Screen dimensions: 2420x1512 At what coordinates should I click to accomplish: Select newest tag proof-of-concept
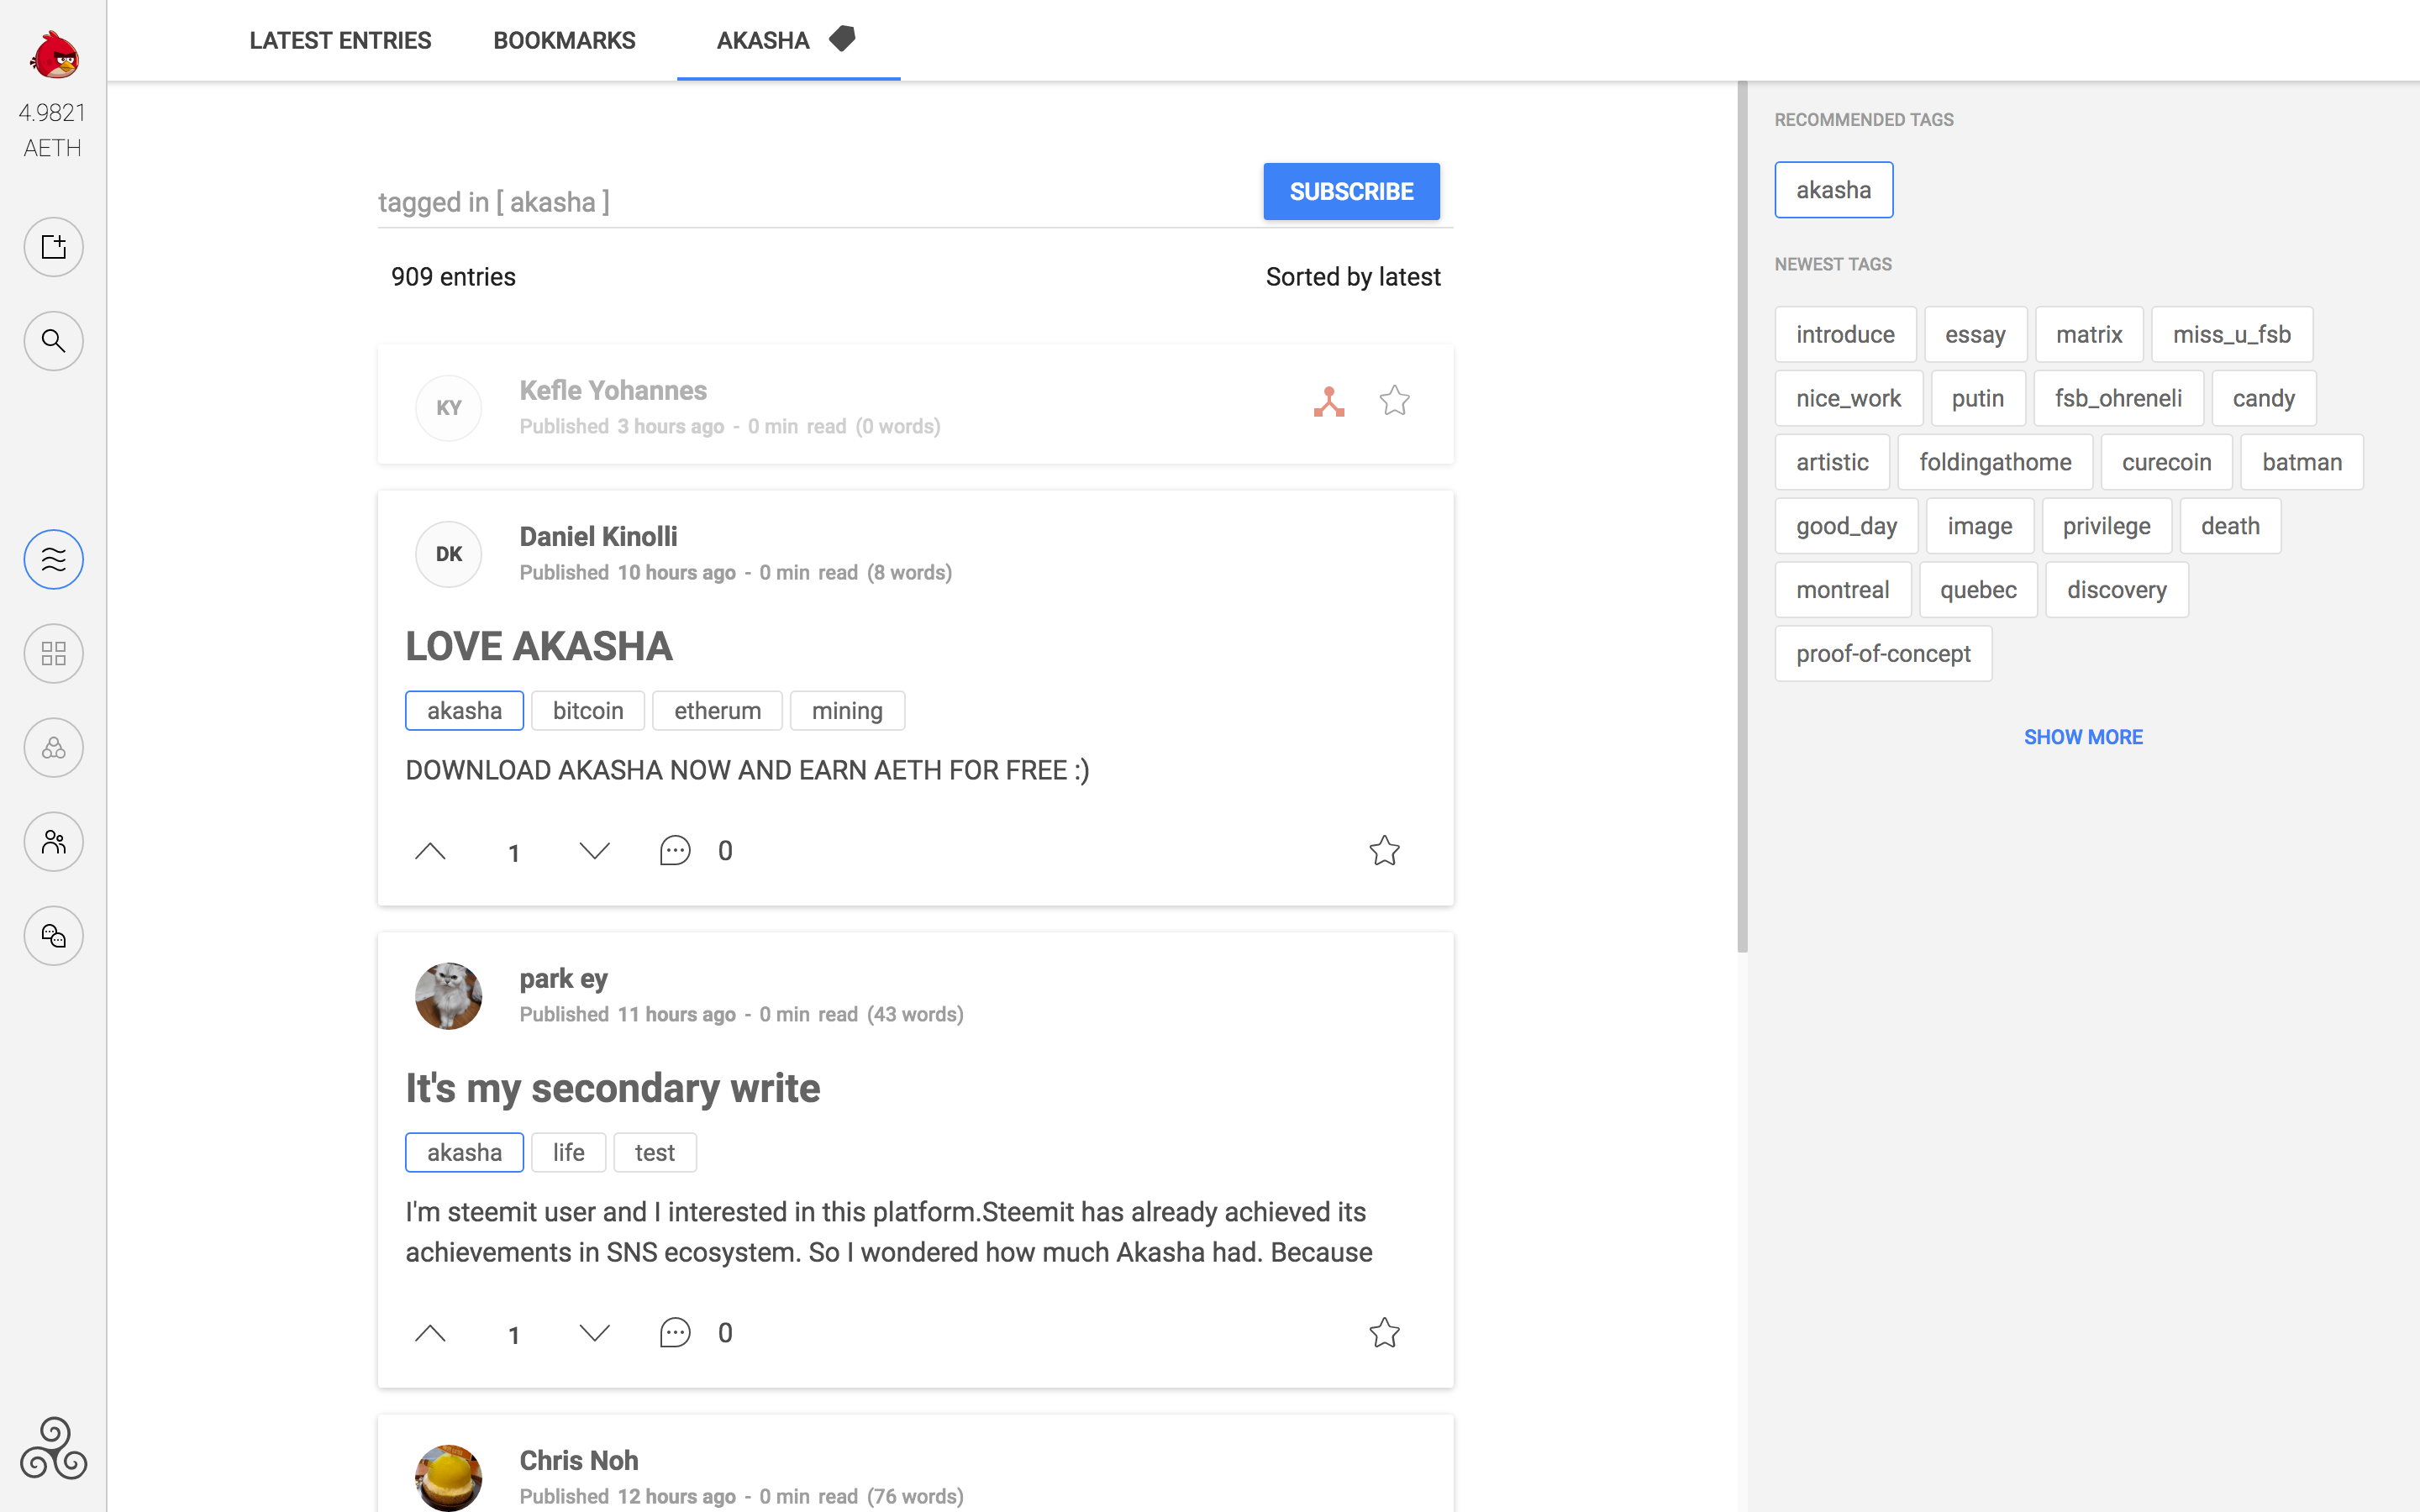click(x=1883, y=654)
